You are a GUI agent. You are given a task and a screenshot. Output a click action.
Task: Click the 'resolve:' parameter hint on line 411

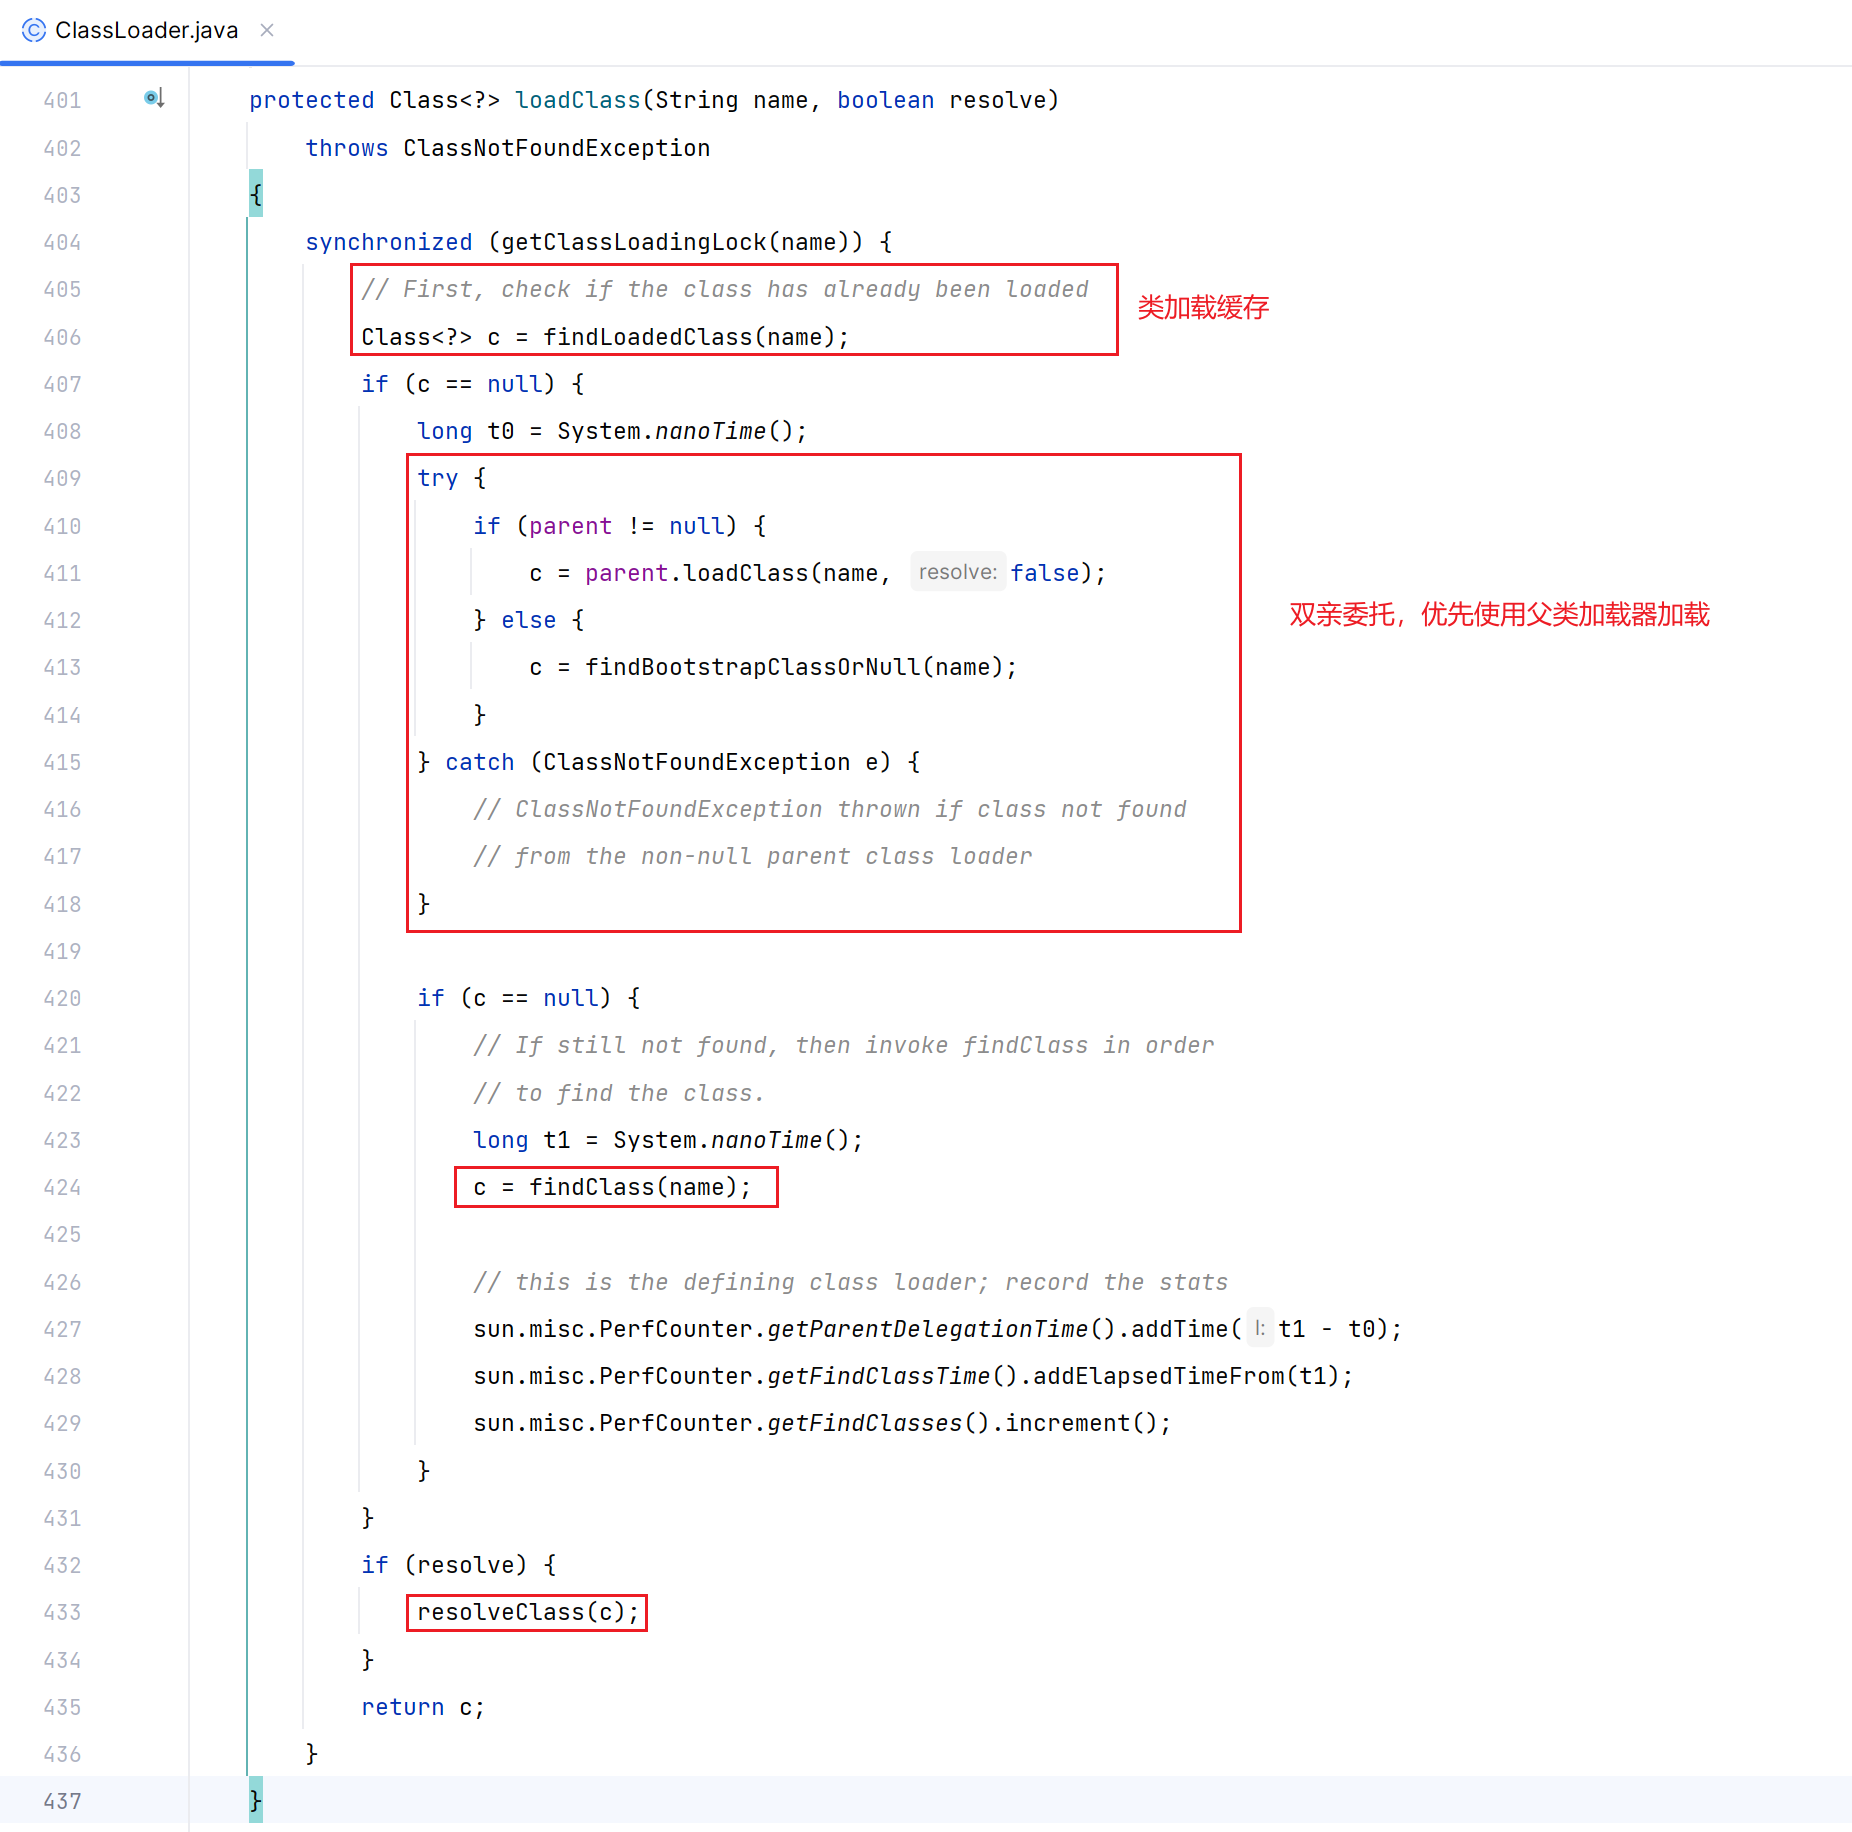[957, 572]
